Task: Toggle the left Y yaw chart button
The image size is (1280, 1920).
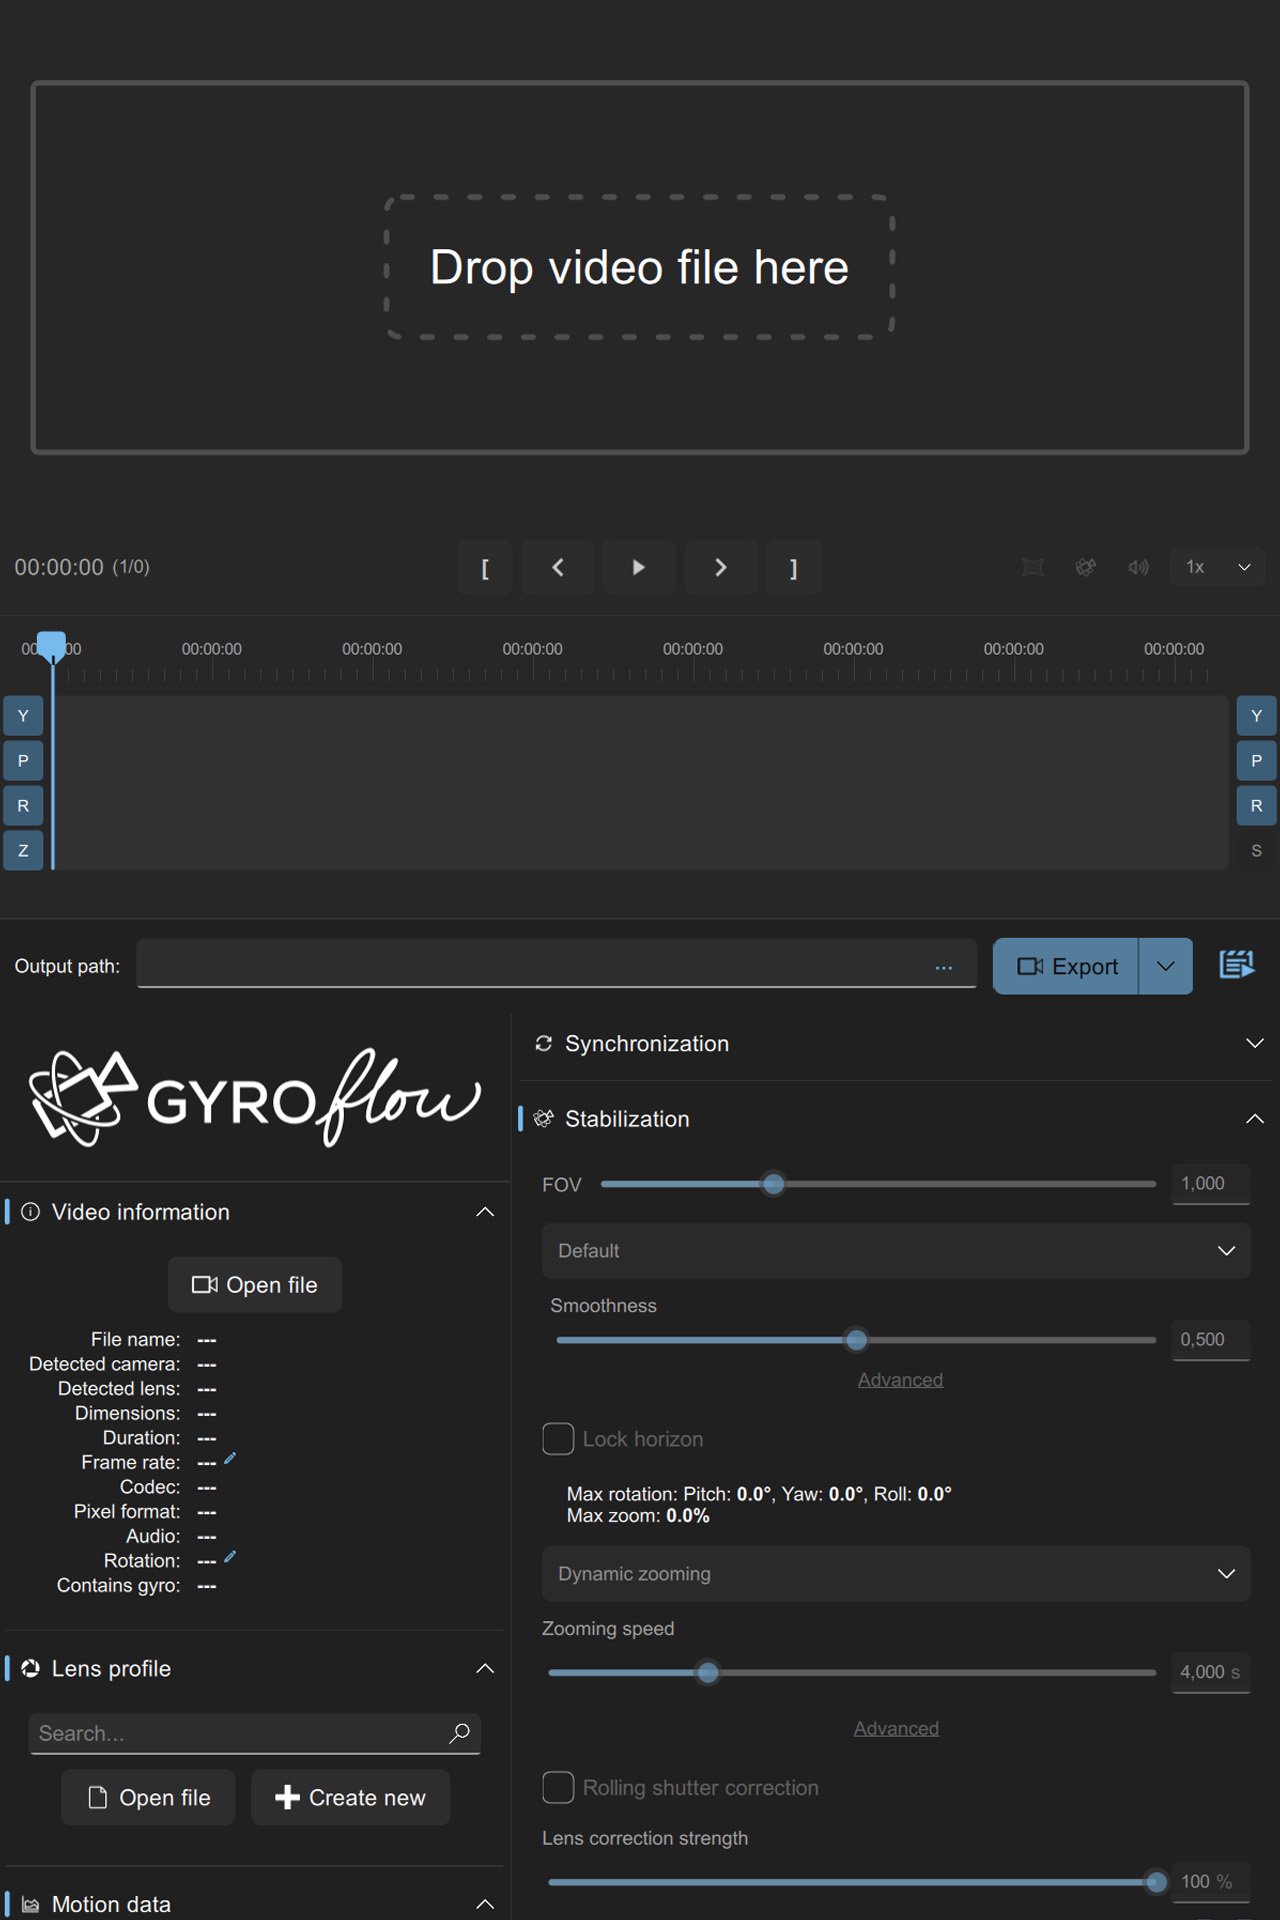Action: (23, 716)
